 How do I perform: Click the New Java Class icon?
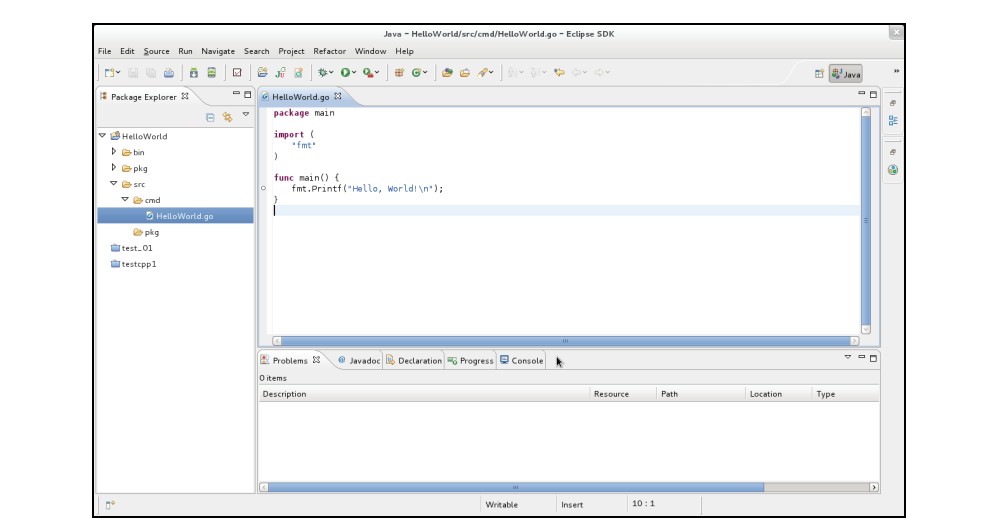pos(416,73)
